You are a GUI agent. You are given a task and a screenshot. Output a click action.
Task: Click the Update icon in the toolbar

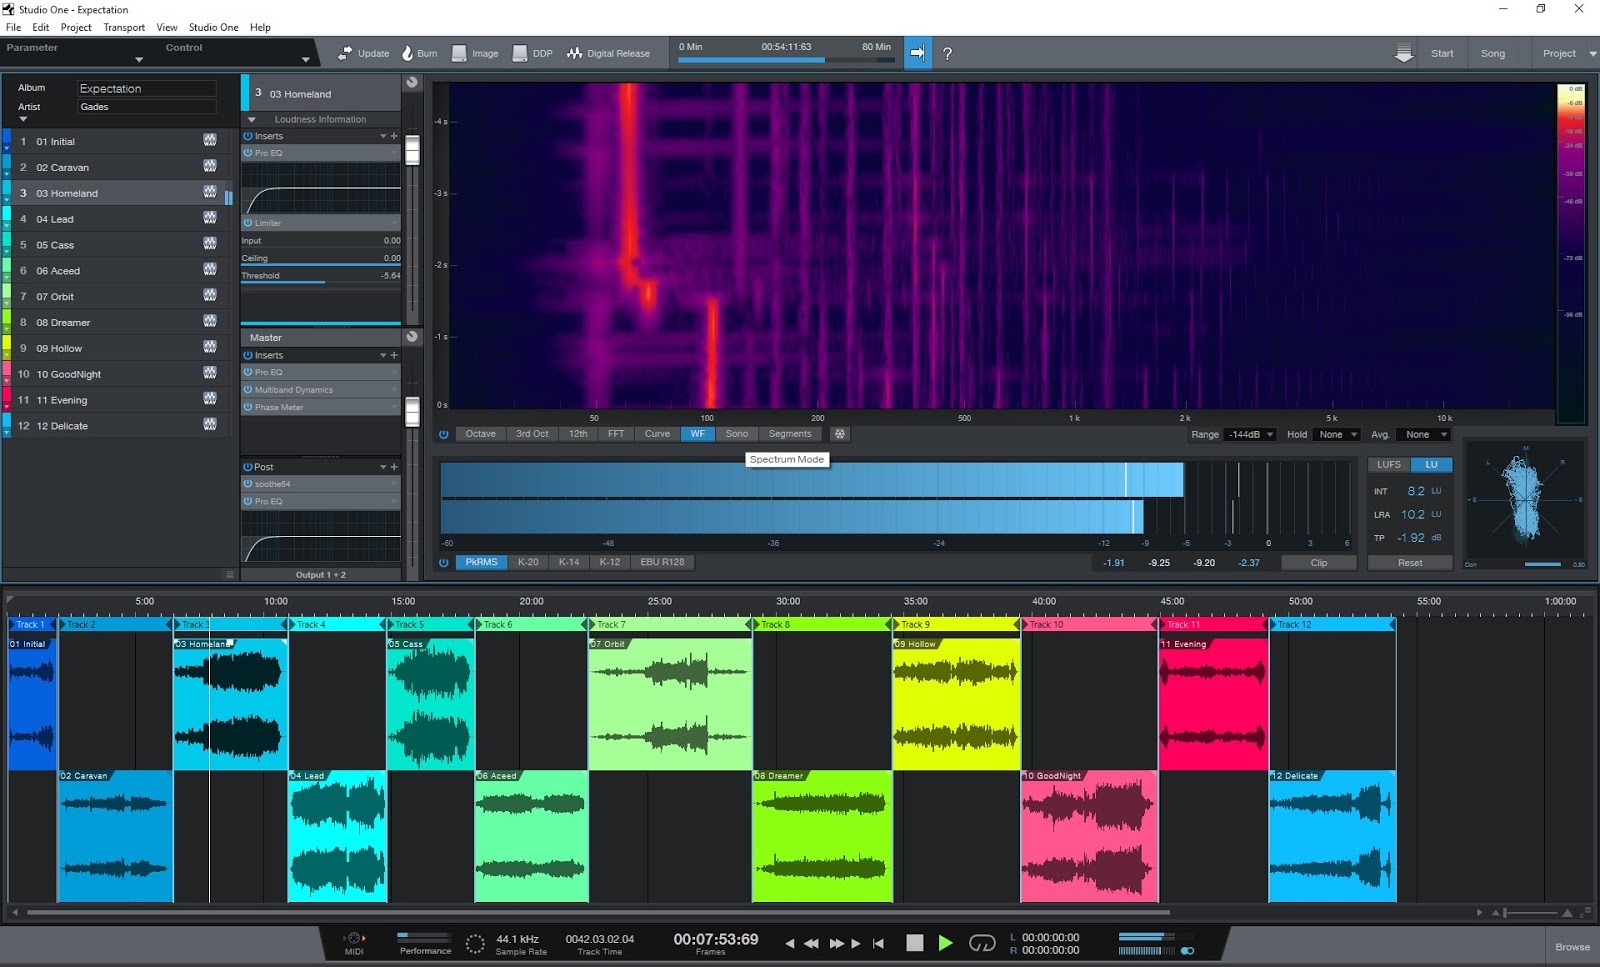point(343,53)
